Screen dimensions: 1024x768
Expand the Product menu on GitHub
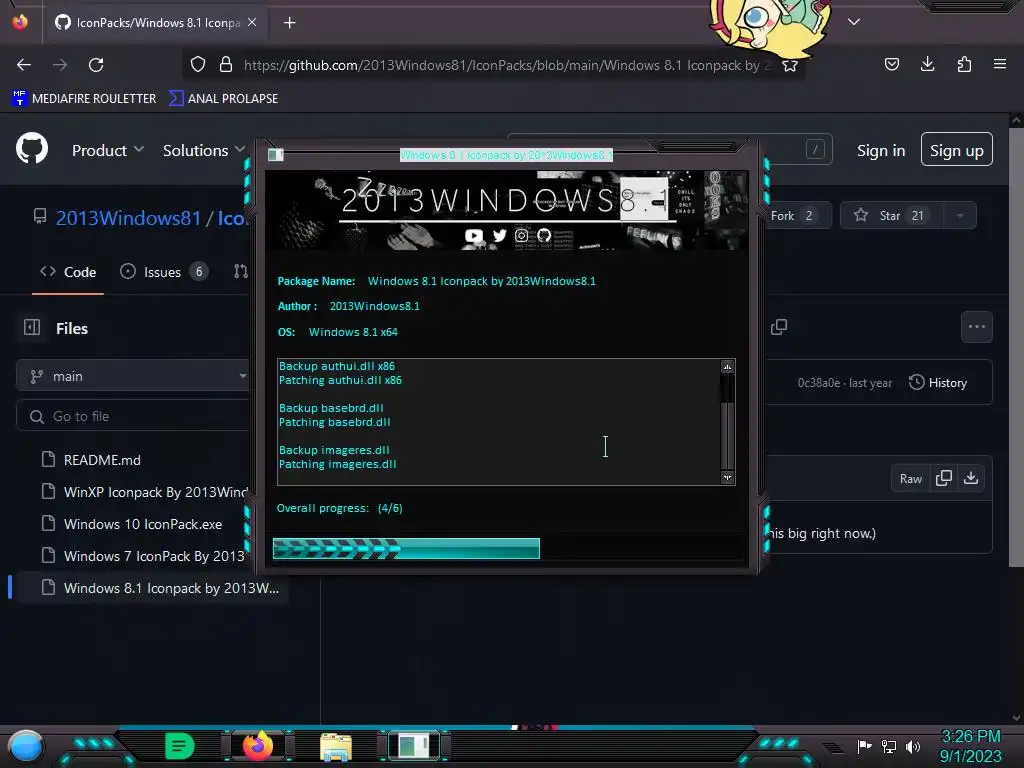[108, 150]
